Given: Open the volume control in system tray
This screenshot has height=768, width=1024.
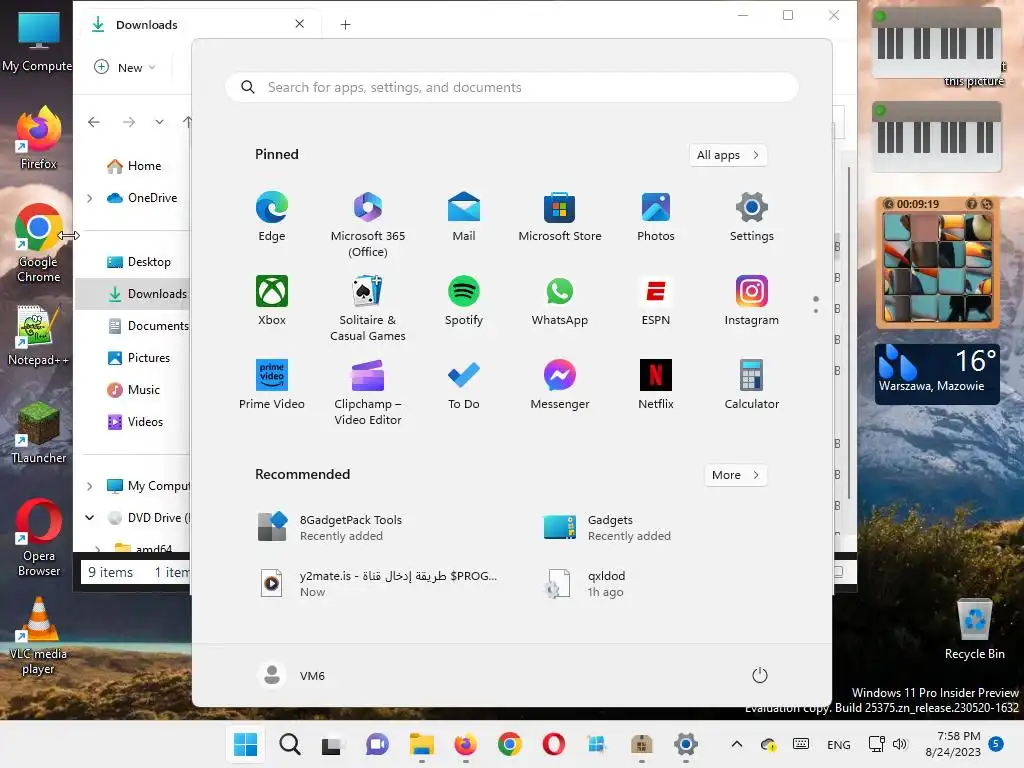Looking at the screenshot, I should (900, 744).
